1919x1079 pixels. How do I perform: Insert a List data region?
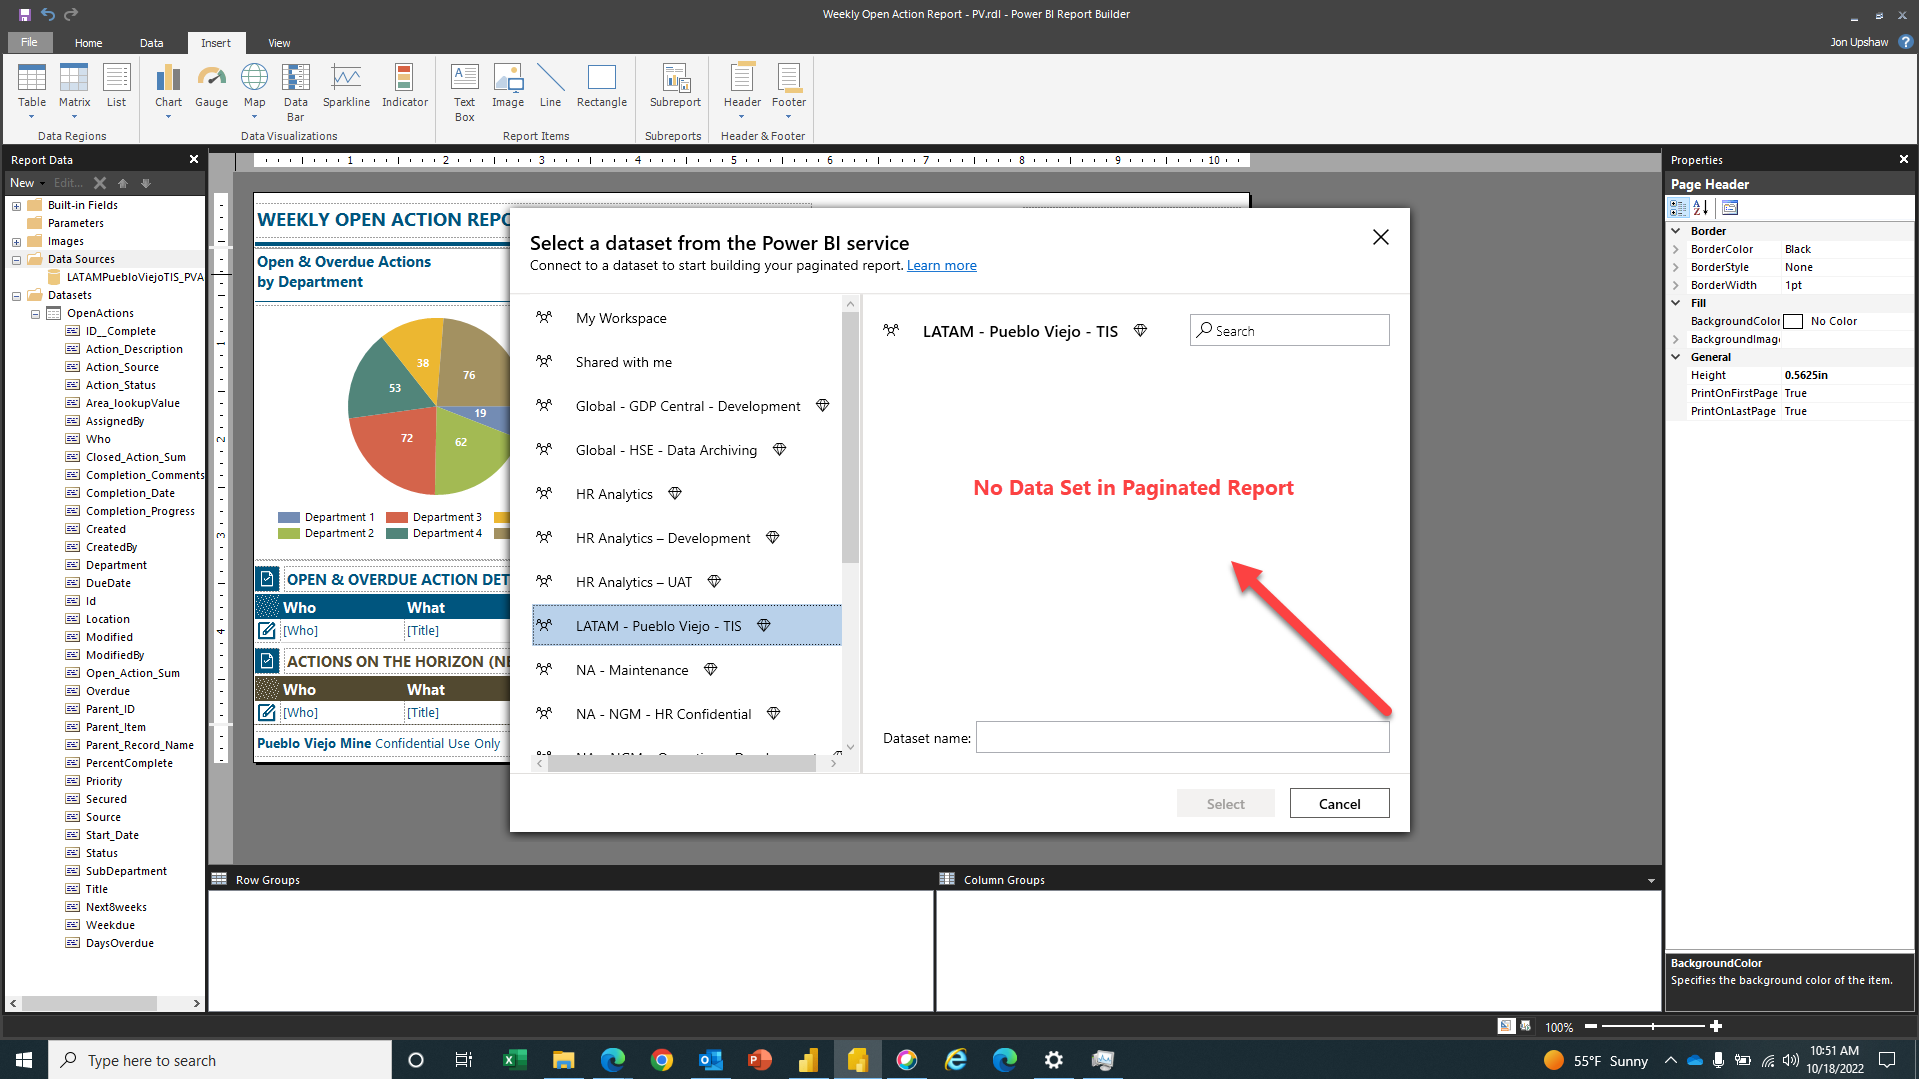click(116, 86)
